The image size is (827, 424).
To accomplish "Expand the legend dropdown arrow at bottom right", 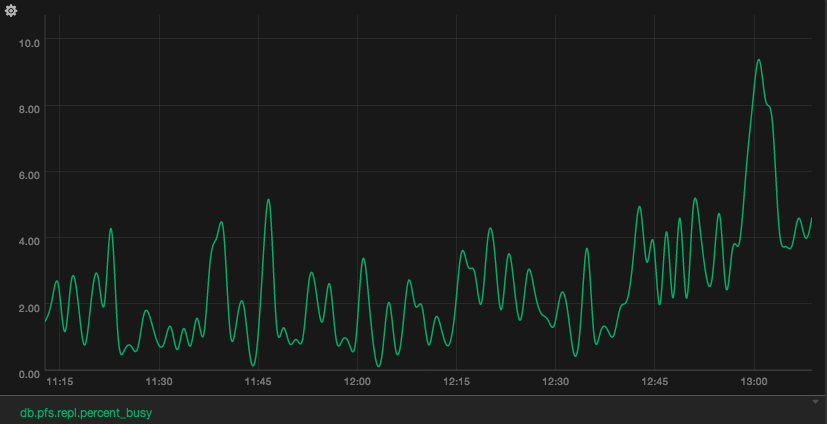I will pos(815,402).
